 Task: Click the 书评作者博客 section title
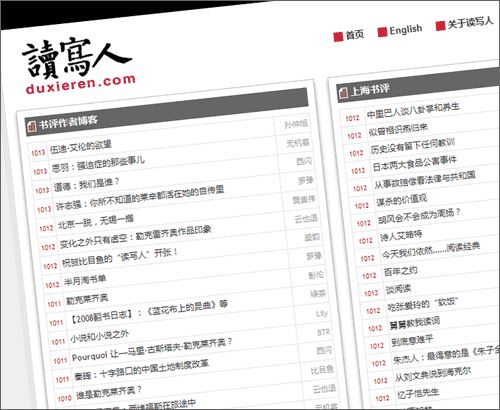(68, 123)
